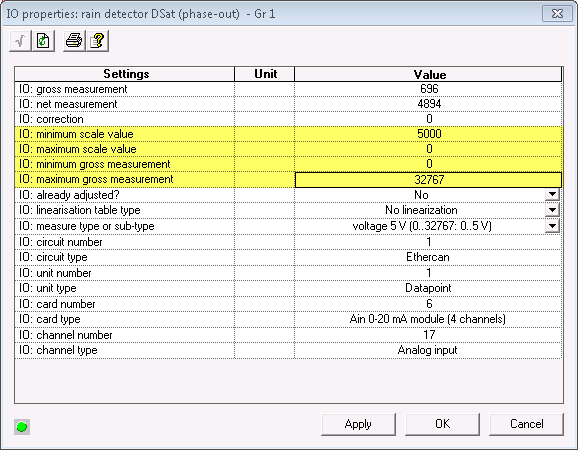This screenshot has height=450, width=578.
Task: Click the checkmark validate toolbar icon
Action: (20, 41)
